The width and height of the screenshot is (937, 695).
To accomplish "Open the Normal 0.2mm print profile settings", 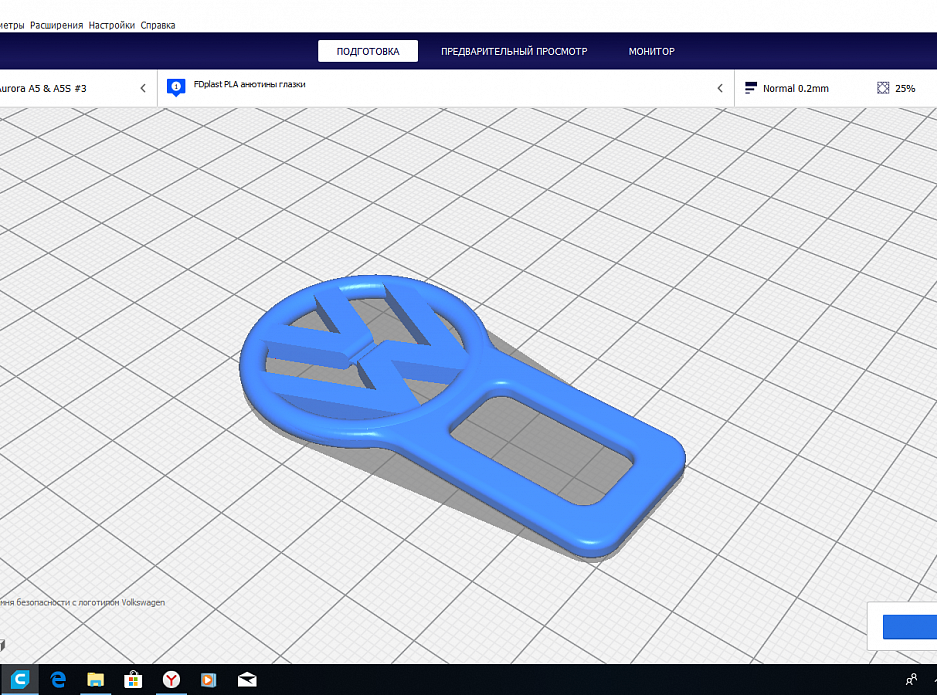I will [x=795, y=88].
